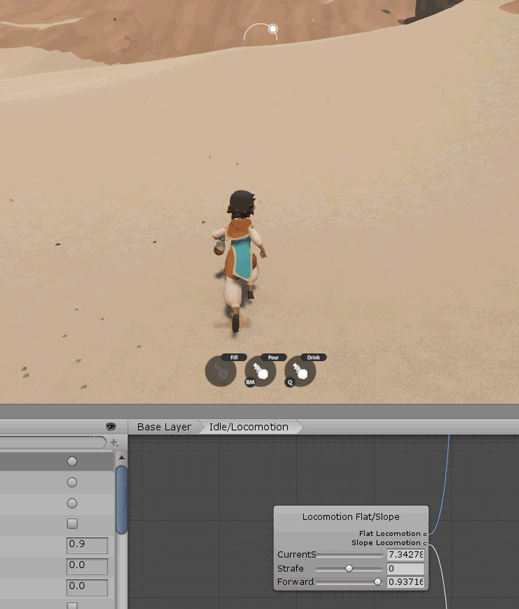Viewport: 519px width, 609px height.
Task: Open the parameter add dropdown arrow beside plus
Action: click(118, 444)
